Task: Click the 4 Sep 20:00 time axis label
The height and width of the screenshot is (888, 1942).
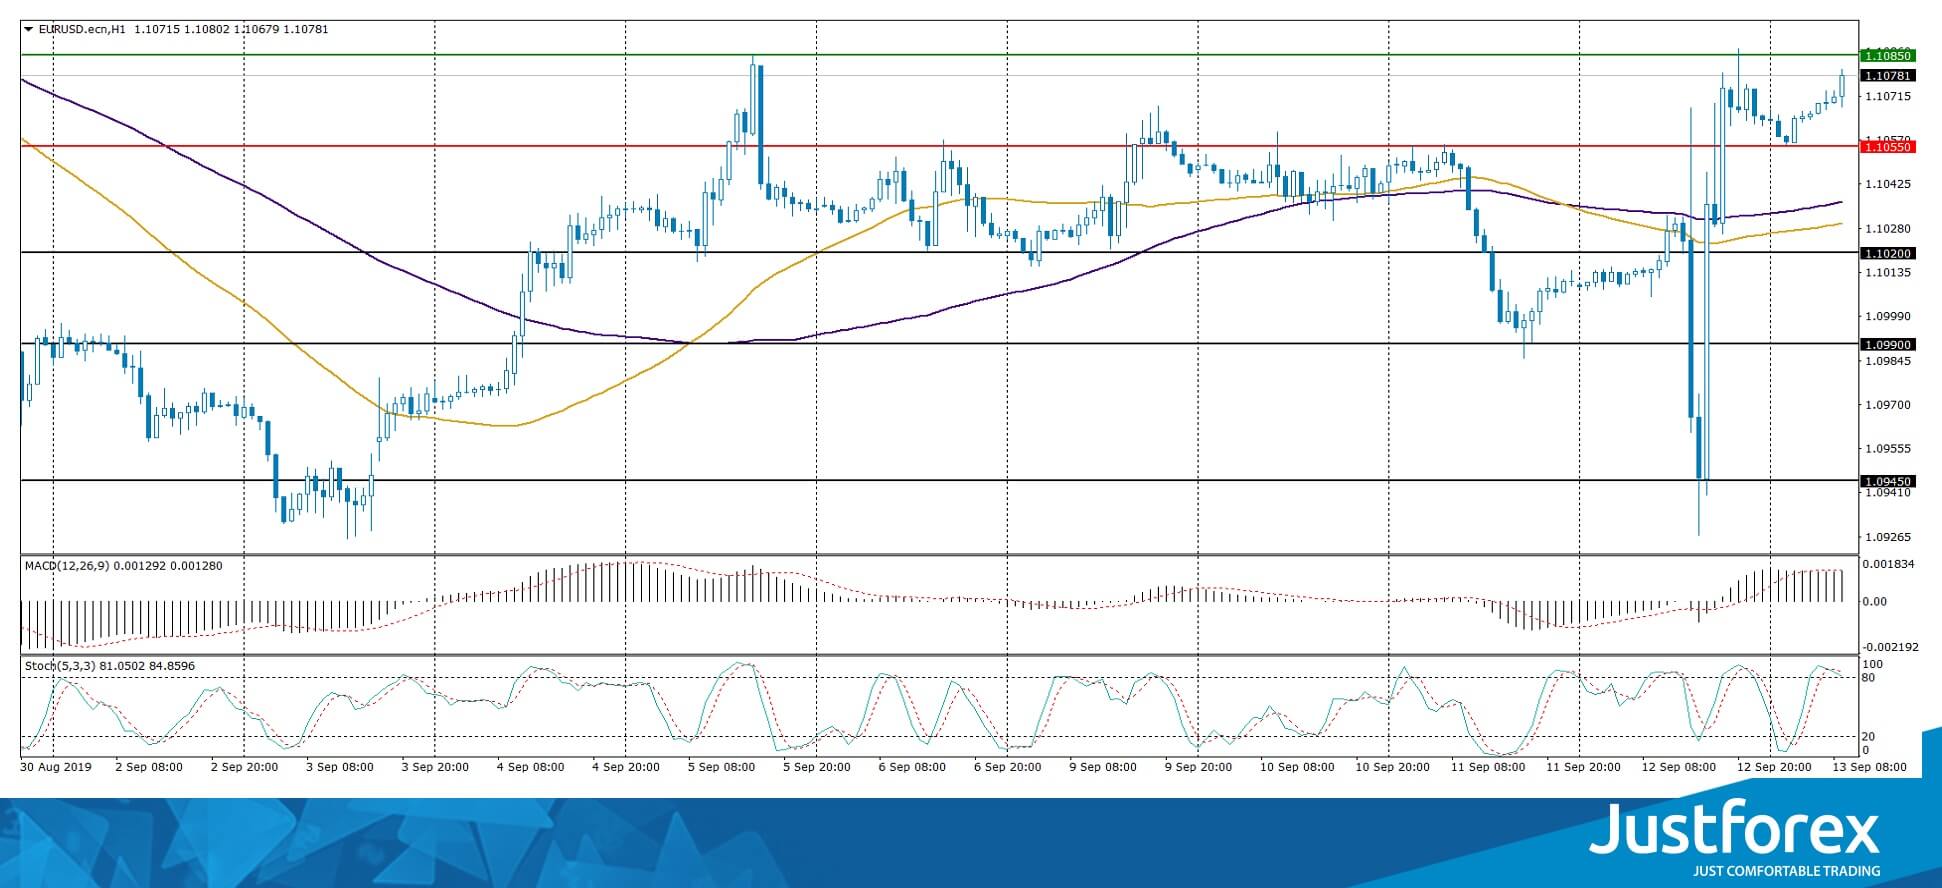Action: (626, 768)
